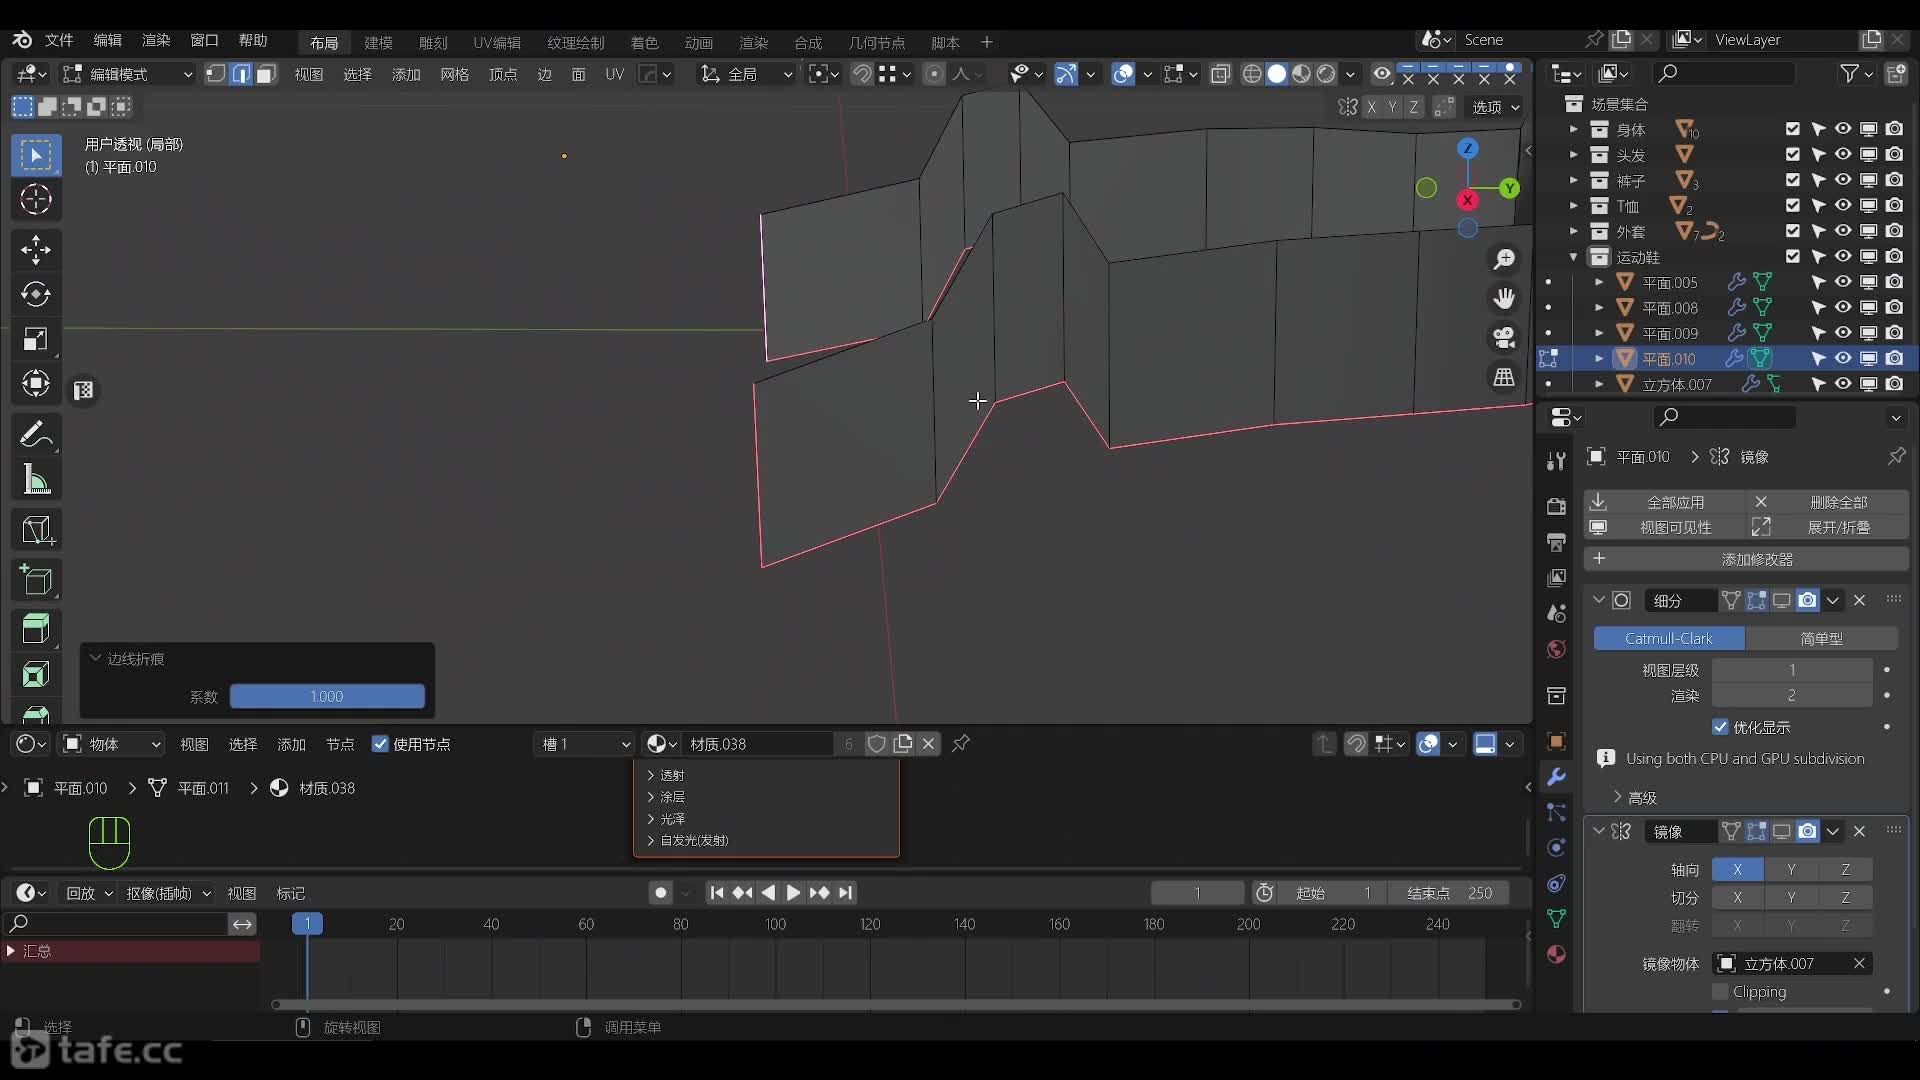Toggle 使用节点 checkbox
The width and height of the screenshot is (1920, 1080).
(x=380, y=744)
